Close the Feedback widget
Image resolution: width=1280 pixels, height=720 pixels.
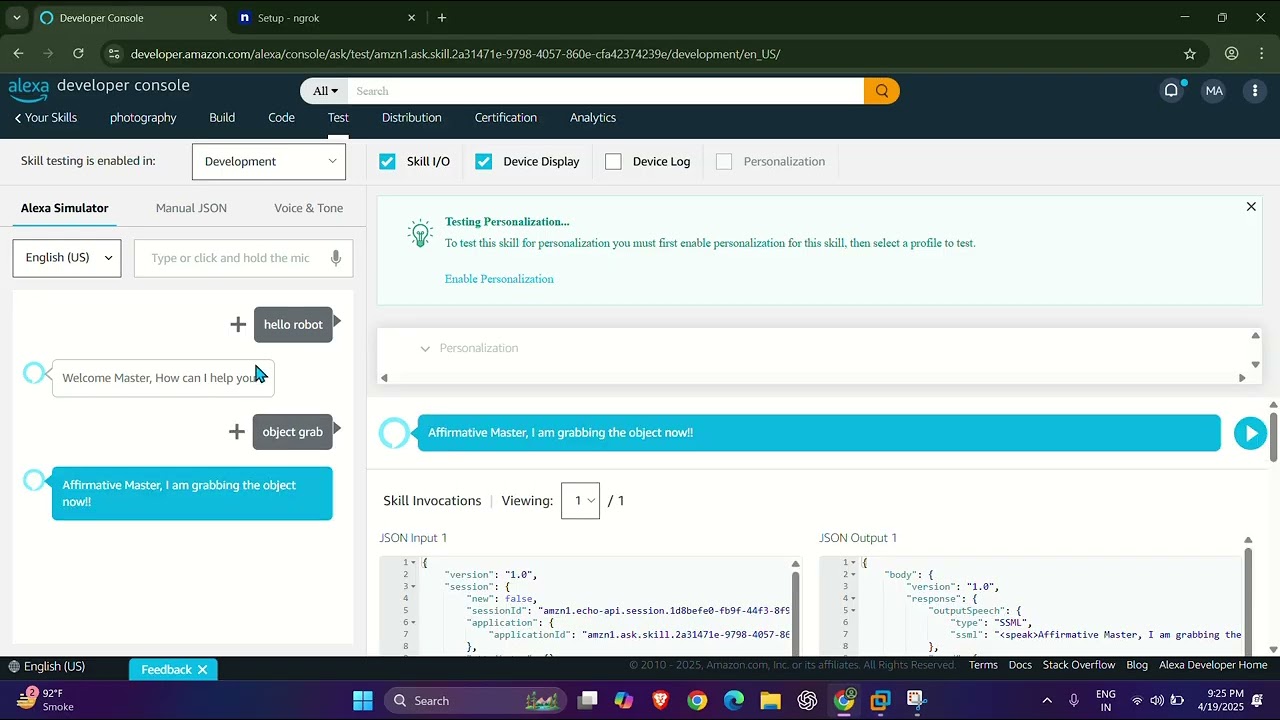point(202,670)
